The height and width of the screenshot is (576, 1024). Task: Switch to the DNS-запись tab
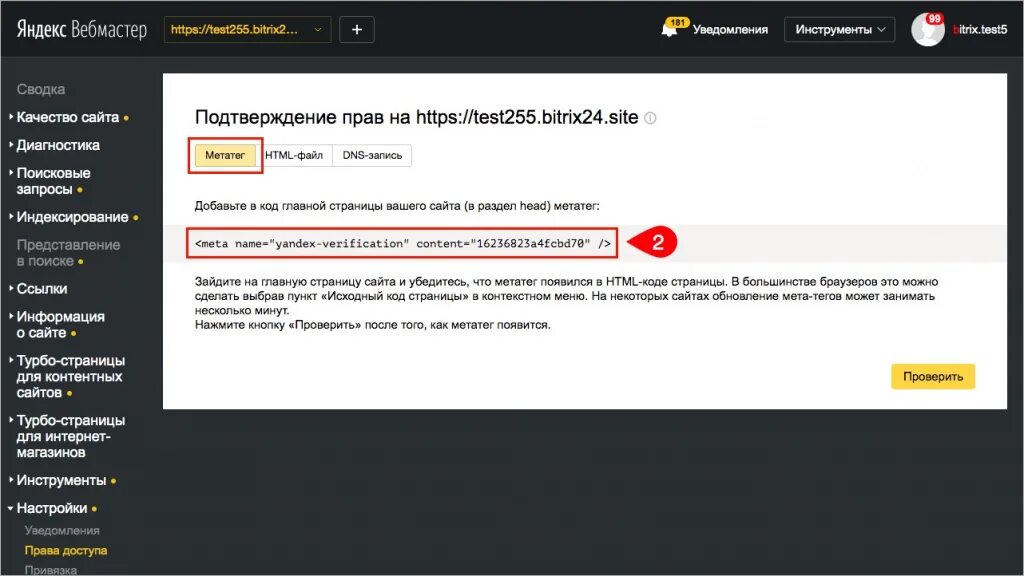[x=372, y=155]
